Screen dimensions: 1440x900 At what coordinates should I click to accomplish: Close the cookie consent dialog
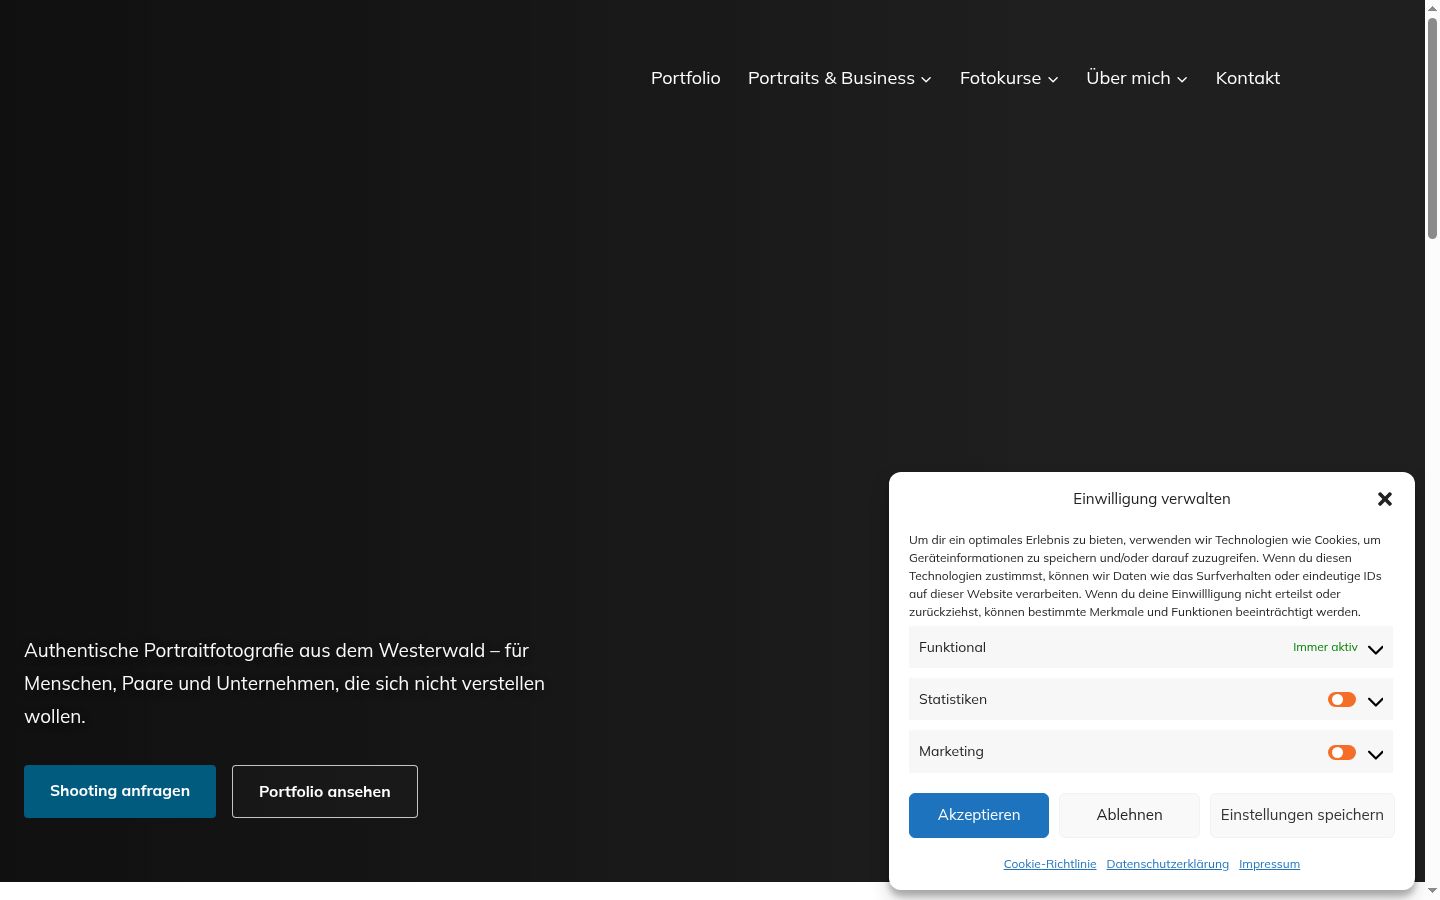(x=1385, y=499)
